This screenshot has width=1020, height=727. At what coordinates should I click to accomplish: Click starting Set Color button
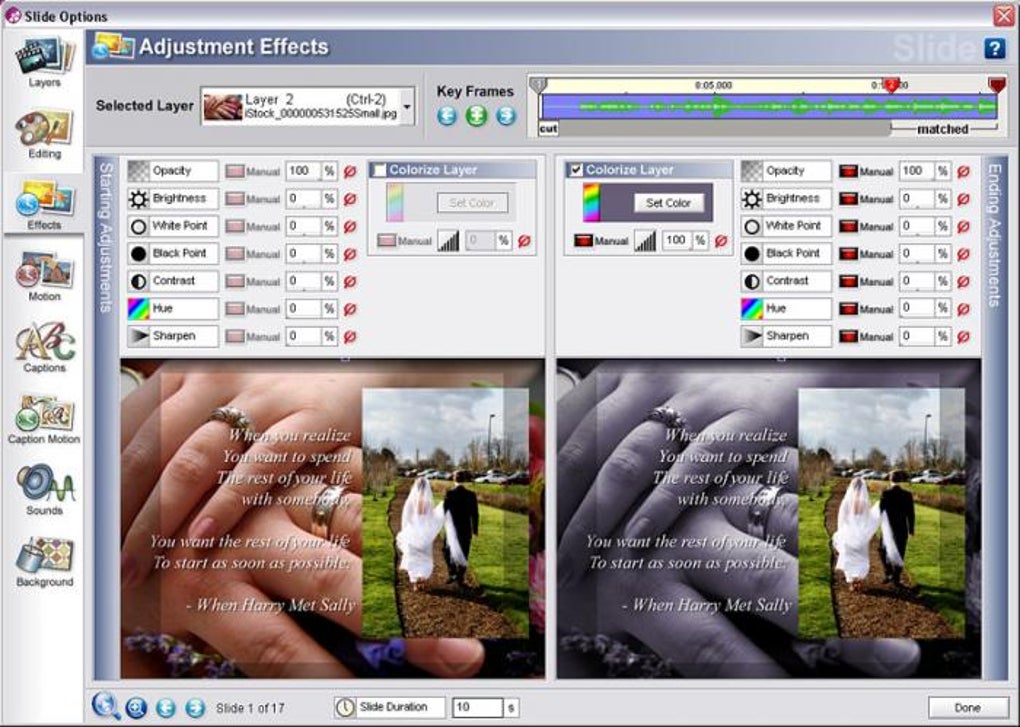point(472,203)
